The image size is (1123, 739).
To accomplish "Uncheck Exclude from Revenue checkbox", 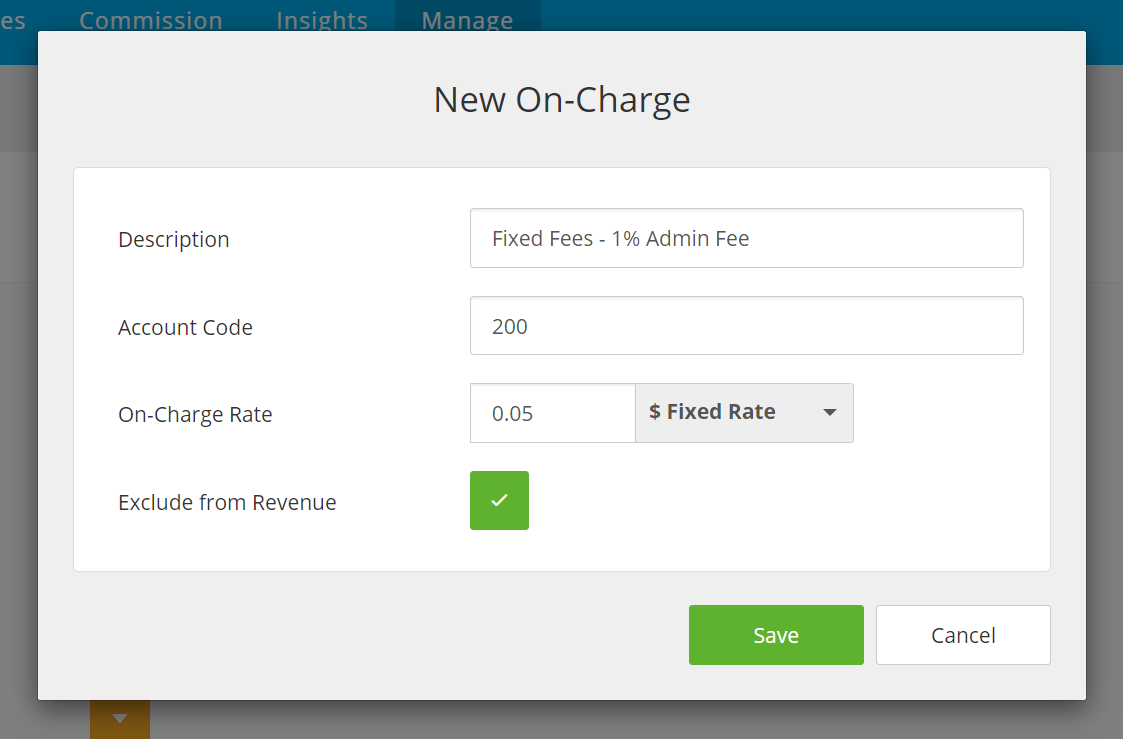I will [499, 501].
